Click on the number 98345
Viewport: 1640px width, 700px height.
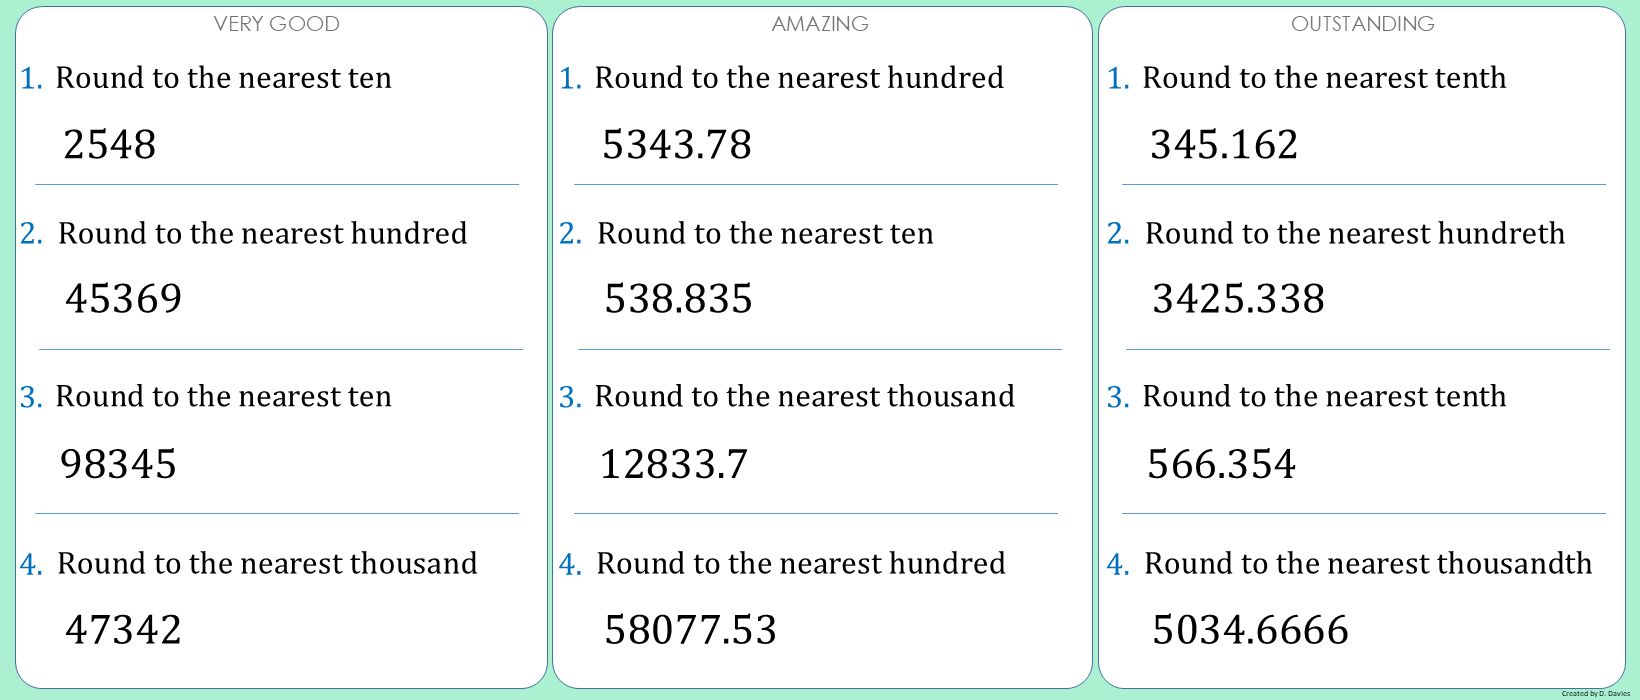119,464
